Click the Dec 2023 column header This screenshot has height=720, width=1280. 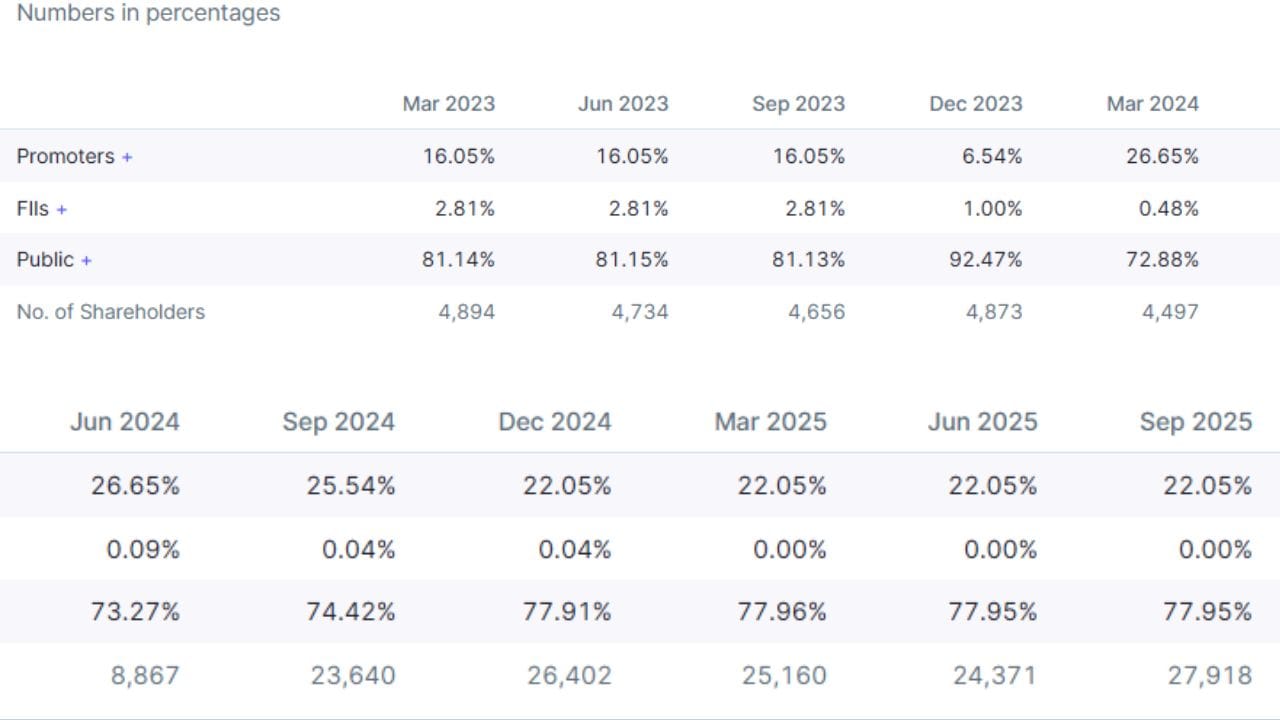click(x=975, y=104)
